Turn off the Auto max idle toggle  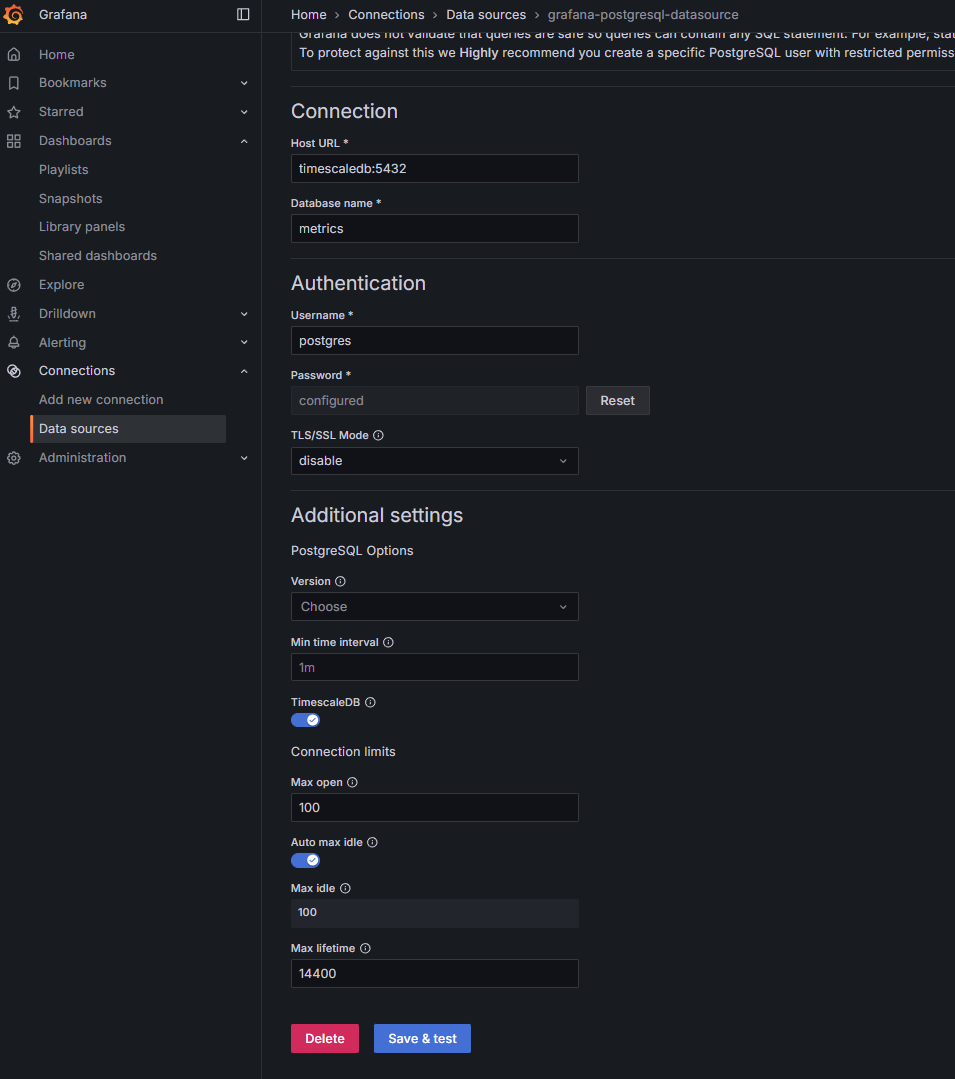[x=305, y=860]
